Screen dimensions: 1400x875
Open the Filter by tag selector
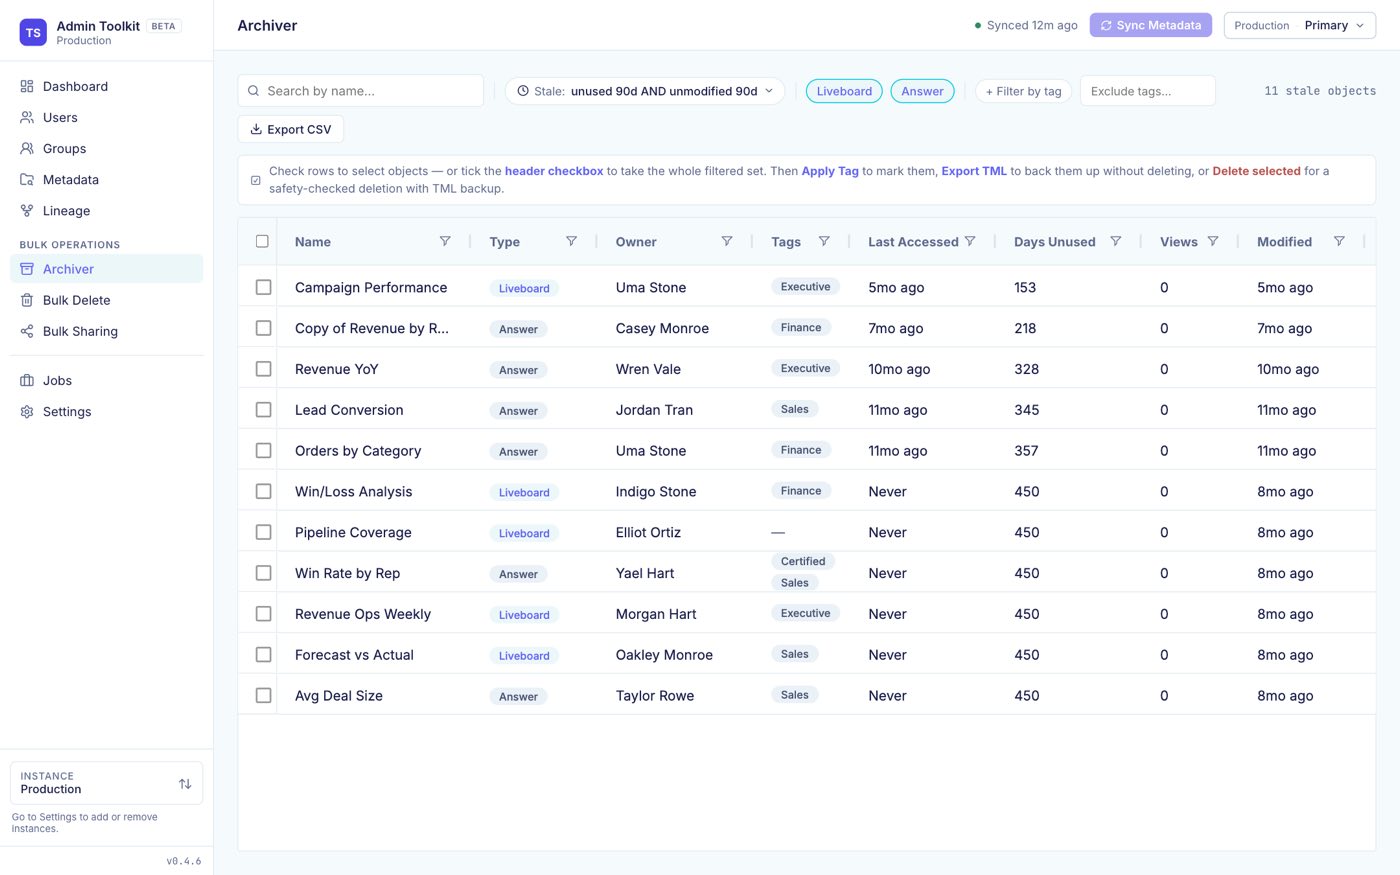(1023, 91)
